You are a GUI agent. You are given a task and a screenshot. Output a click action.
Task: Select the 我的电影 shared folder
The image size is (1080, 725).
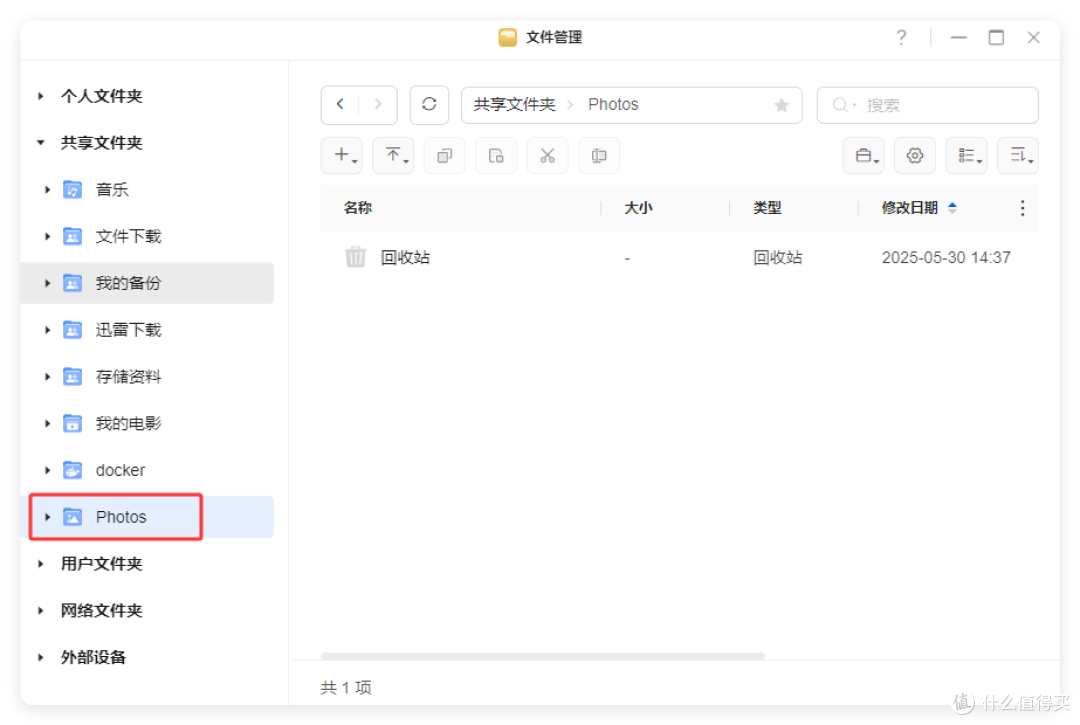tap(128, 424)
